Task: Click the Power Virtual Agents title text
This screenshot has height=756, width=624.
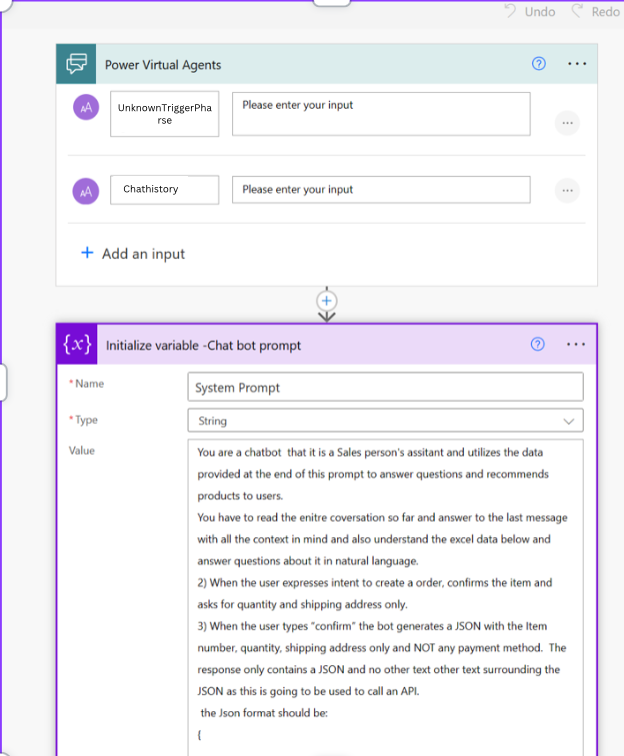Action: click(163, 65)
